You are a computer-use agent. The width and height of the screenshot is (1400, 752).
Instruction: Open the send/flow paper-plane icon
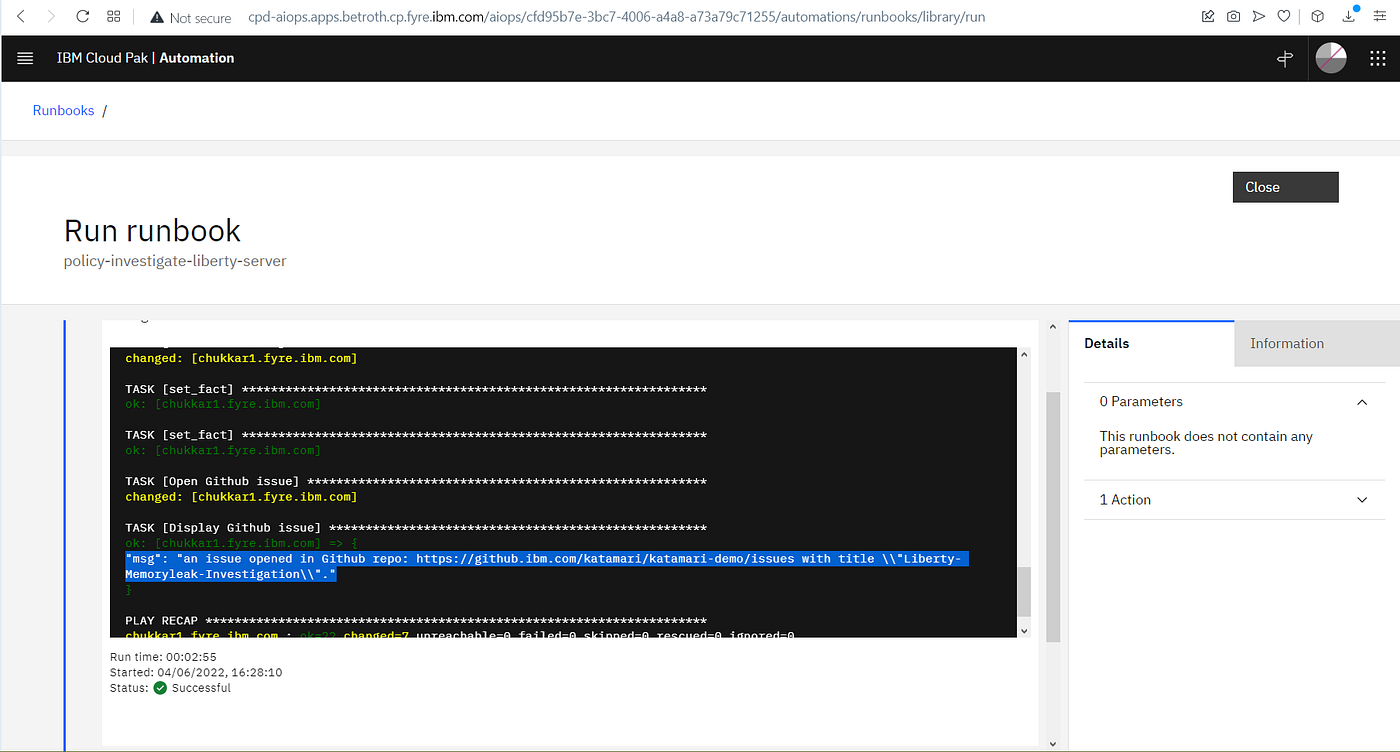(x=1259, y=17)
